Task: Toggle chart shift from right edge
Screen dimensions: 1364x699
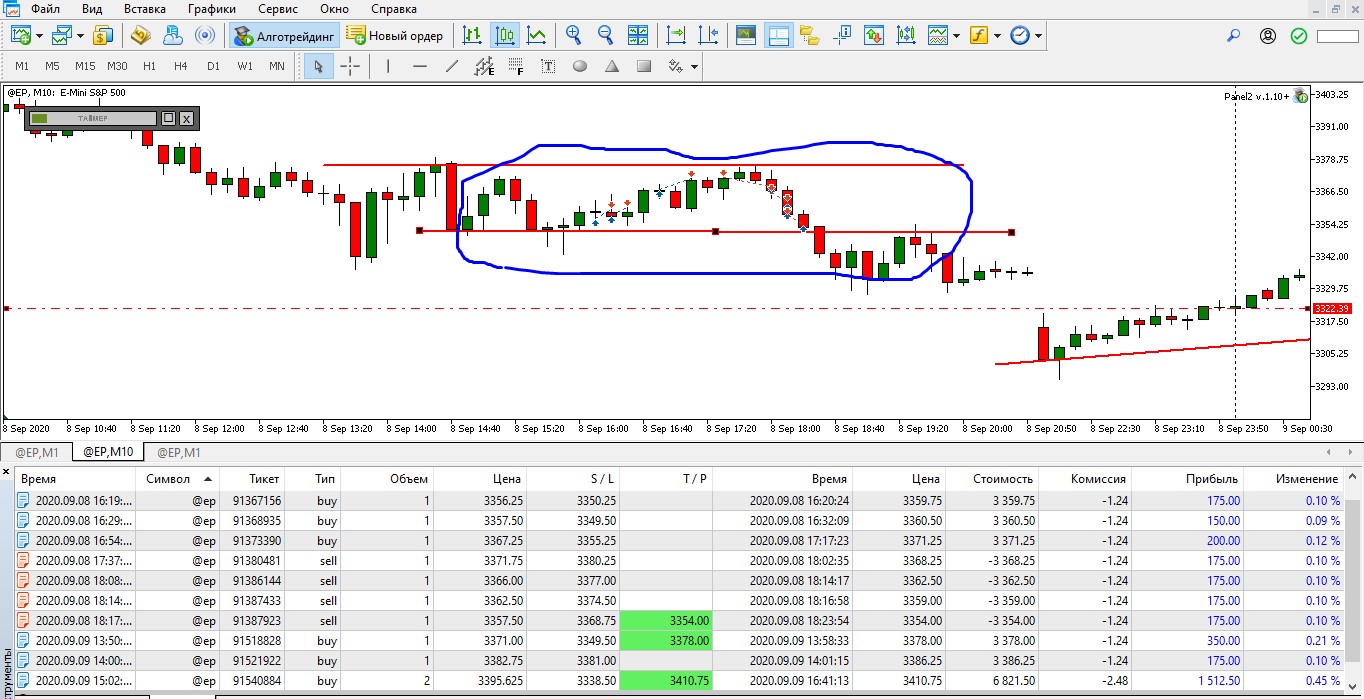Action: point(709,36)
